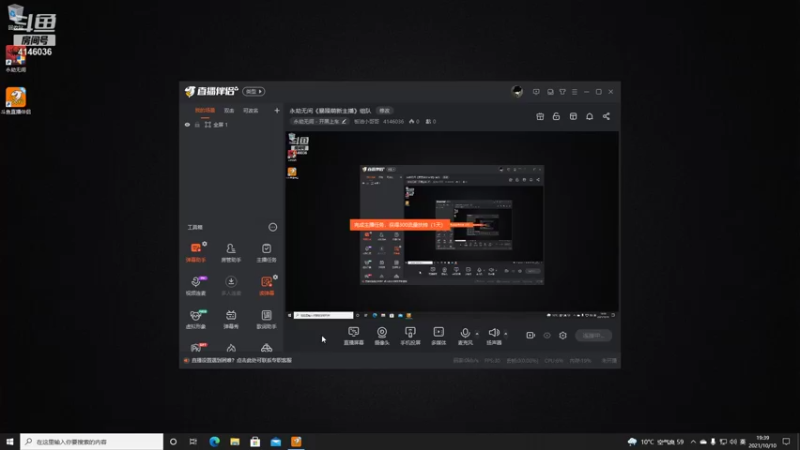Click the room number 4146036
800x450 pixels.
393,121
